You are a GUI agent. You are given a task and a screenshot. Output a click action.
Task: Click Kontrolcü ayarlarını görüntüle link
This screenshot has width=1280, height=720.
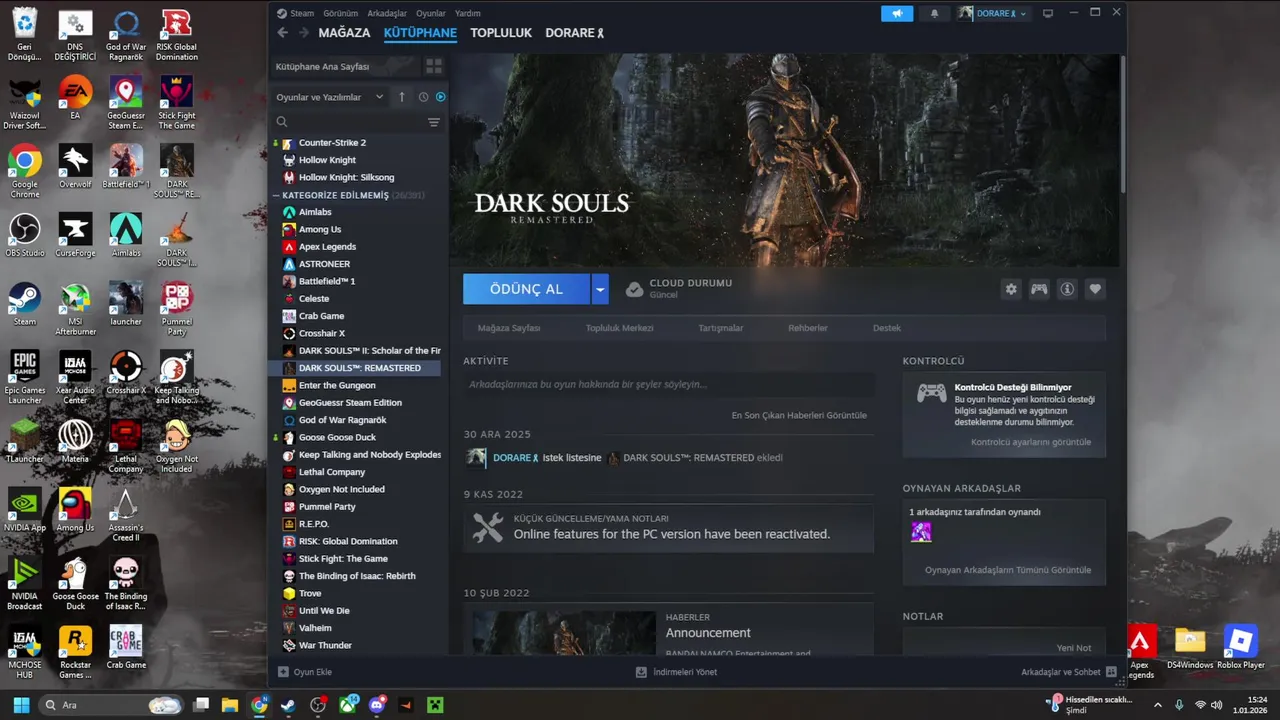point(1031,442)
